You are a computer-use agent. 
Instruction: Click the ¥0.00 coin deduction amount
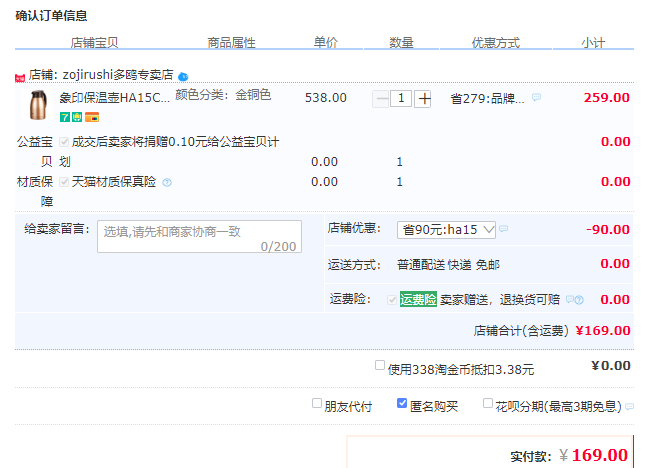coord(611,366)
